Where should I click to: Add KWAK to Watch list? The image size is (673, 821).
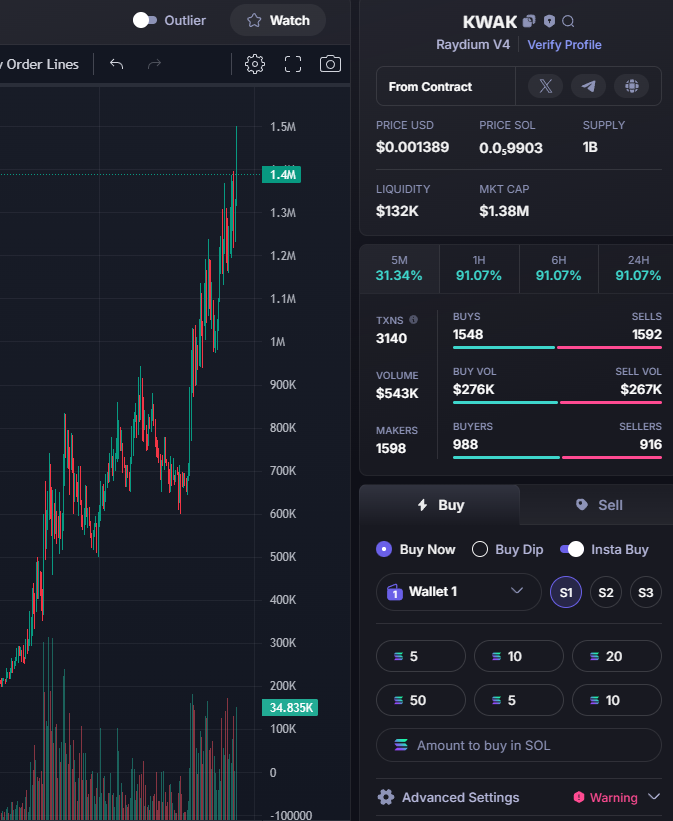pyautogui.click(x=278, y=20)
